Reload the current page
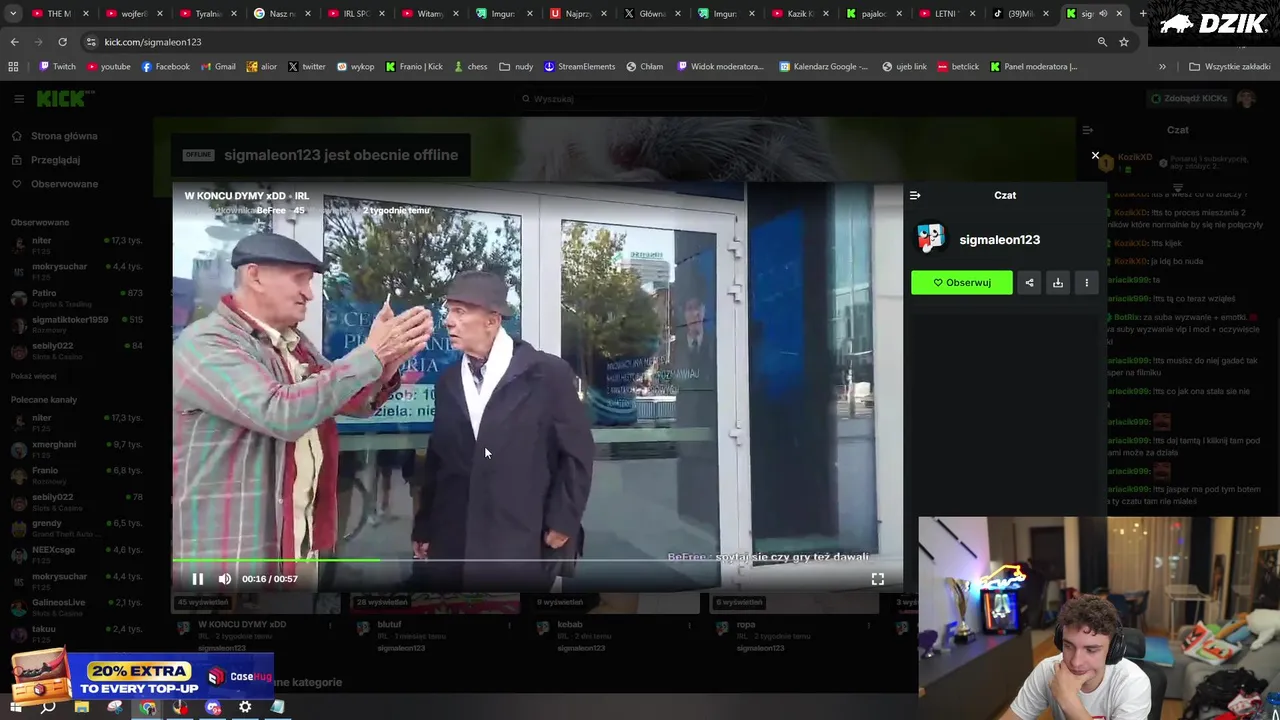This screenshot has height=720, width=1280. tap(62, 42)
